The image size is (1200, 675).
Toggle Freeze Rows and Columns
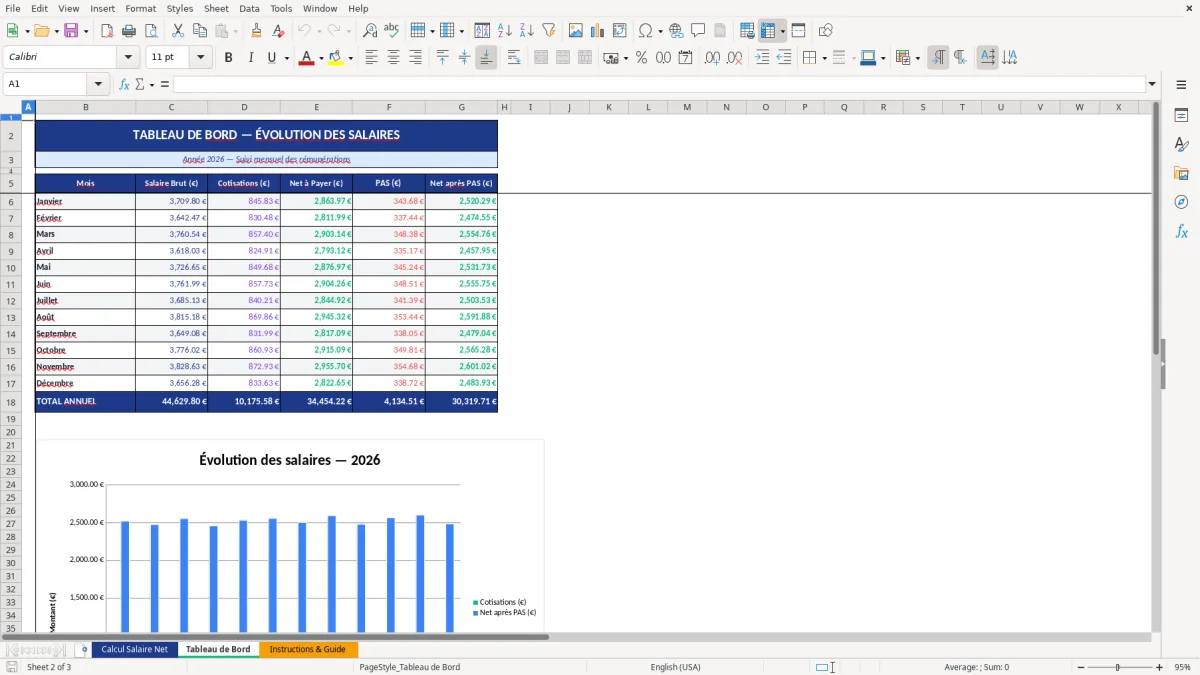[x=767, y=31]
